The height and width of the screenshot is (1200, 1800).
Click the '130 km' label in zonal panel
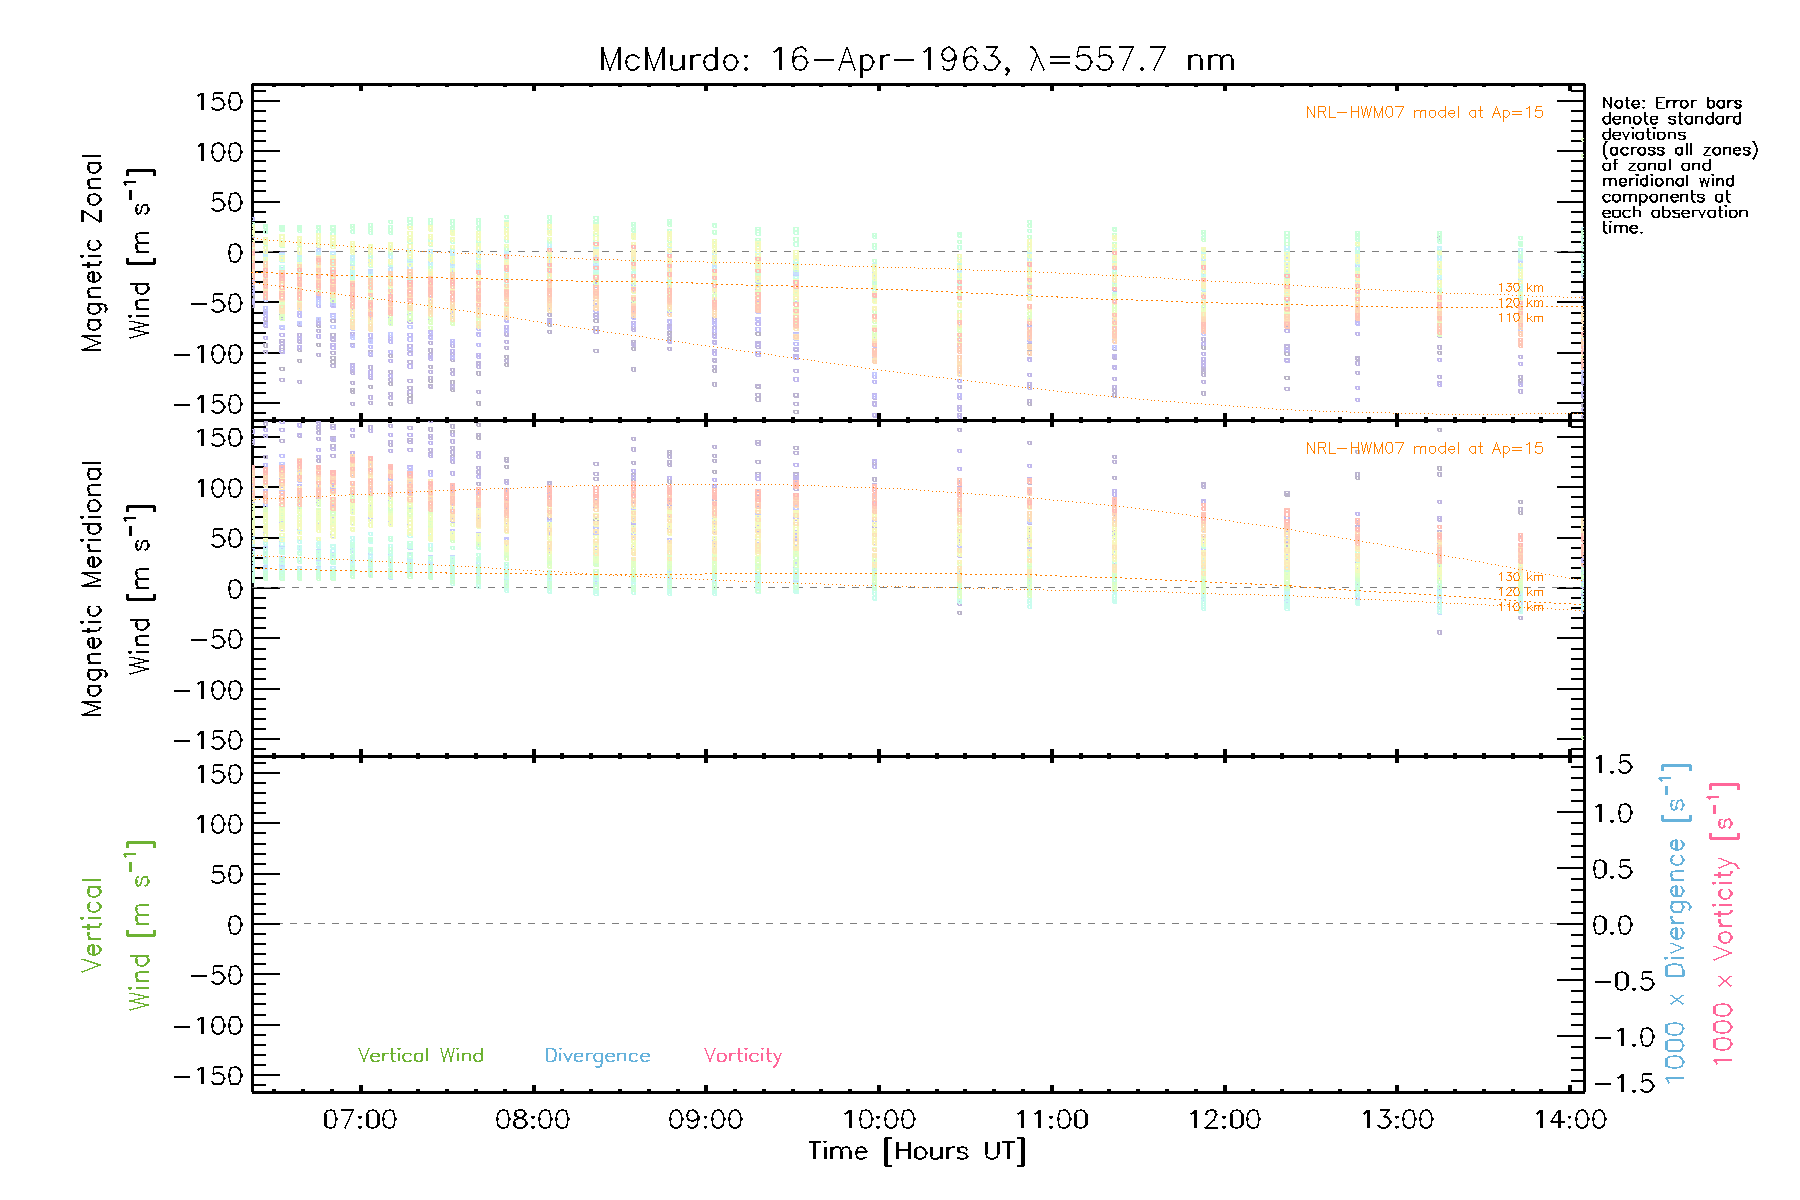tap(1520, 288)
